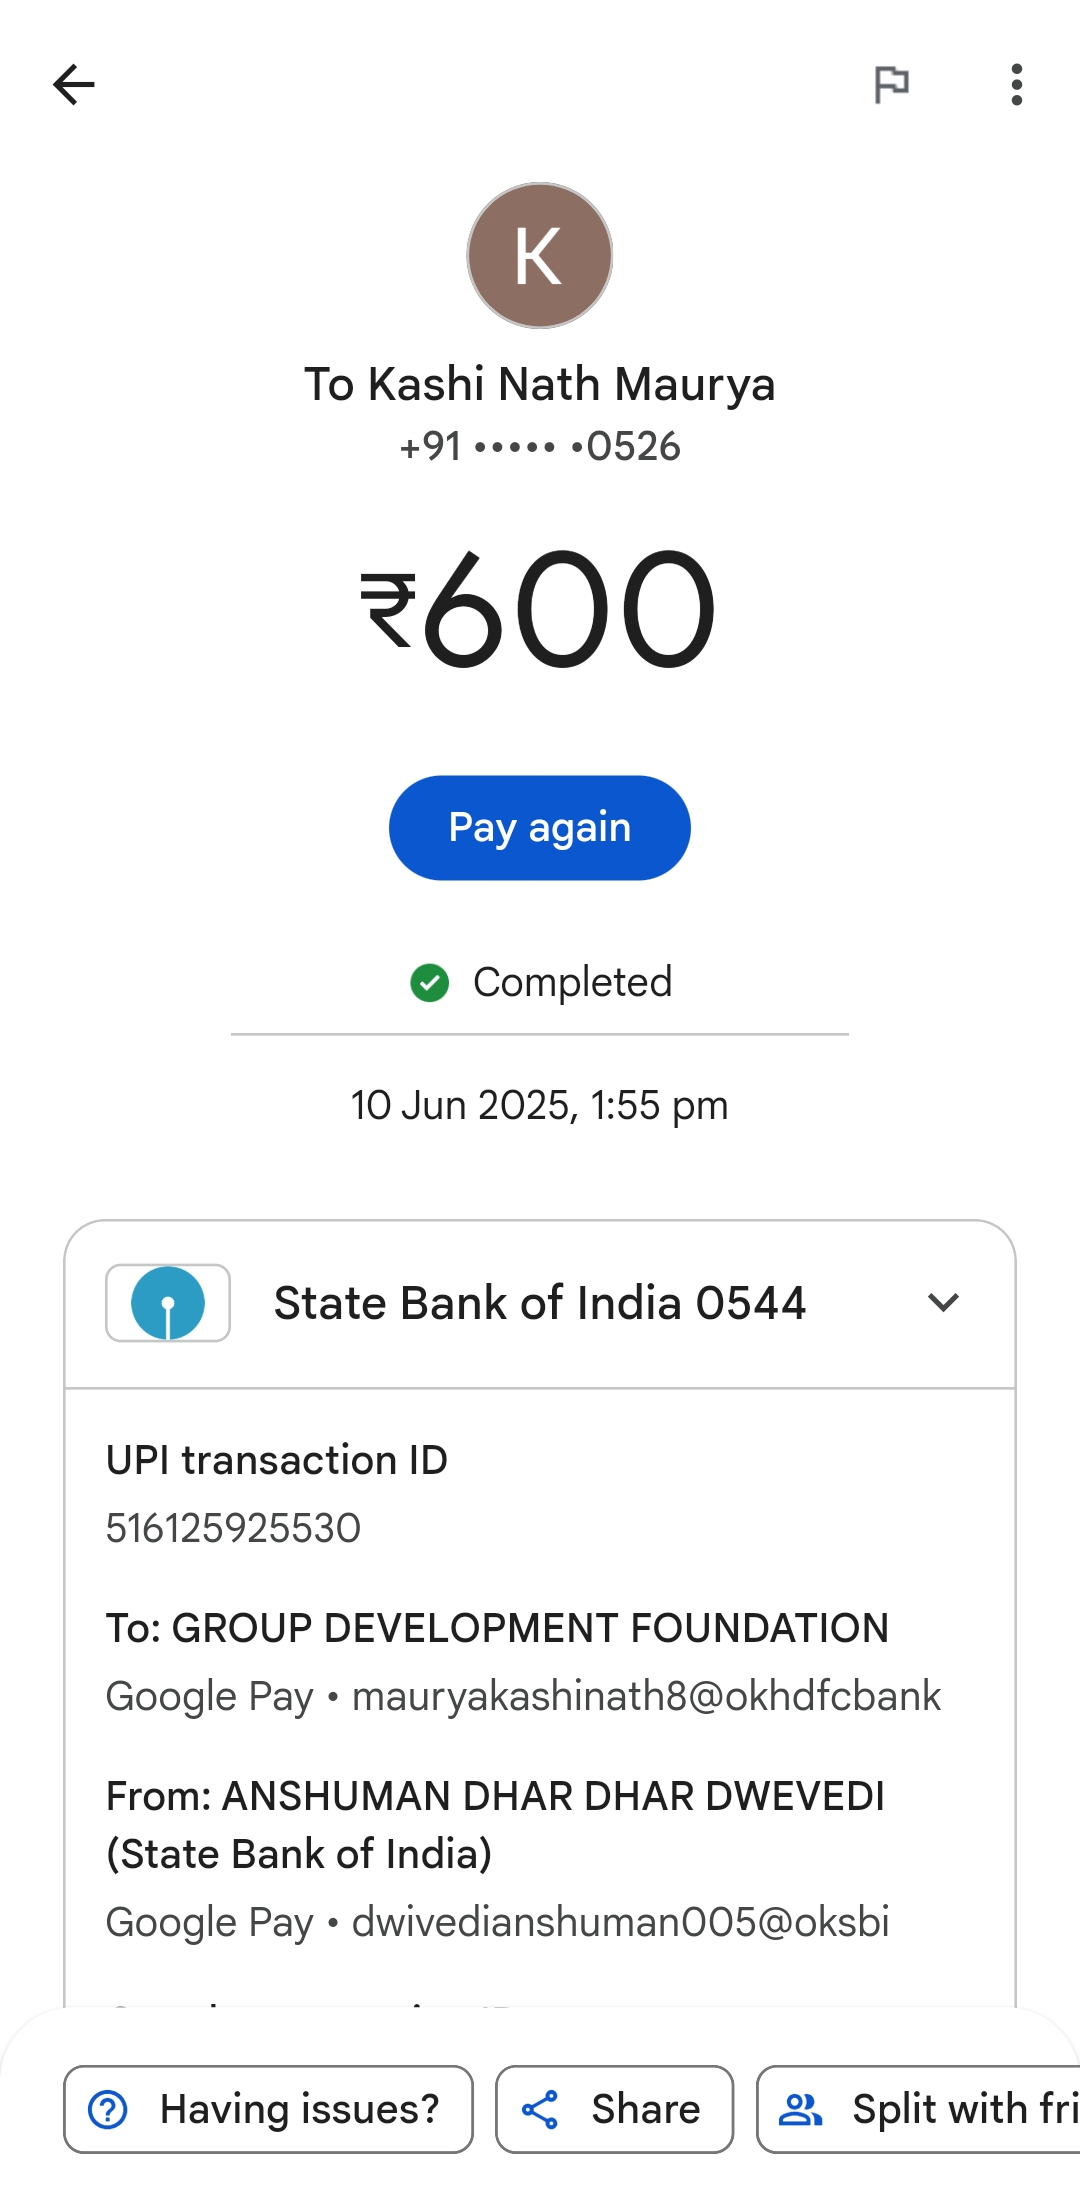Tap the State Bank of India logo
The height and width of the screenshot is (2212, 1080).
point(168,1303)
